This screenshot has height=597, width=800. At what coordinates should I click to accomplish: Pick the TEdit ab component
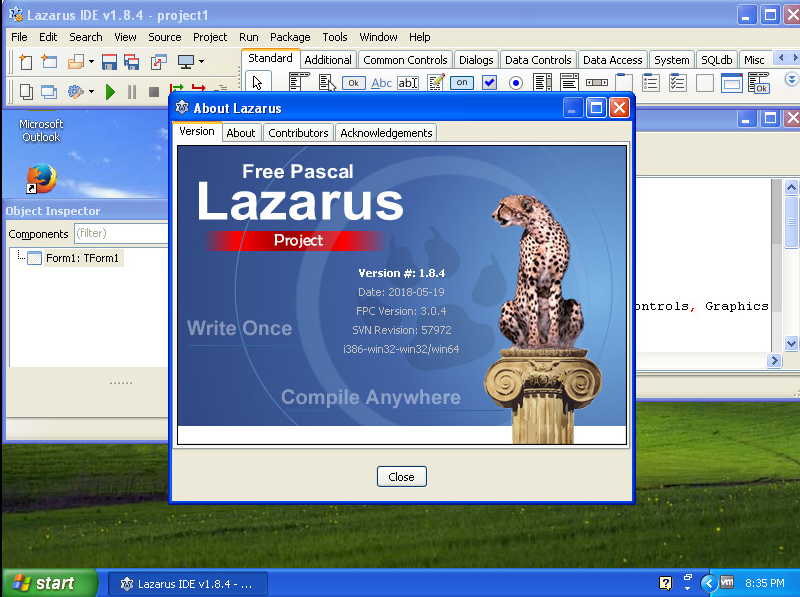408,83
